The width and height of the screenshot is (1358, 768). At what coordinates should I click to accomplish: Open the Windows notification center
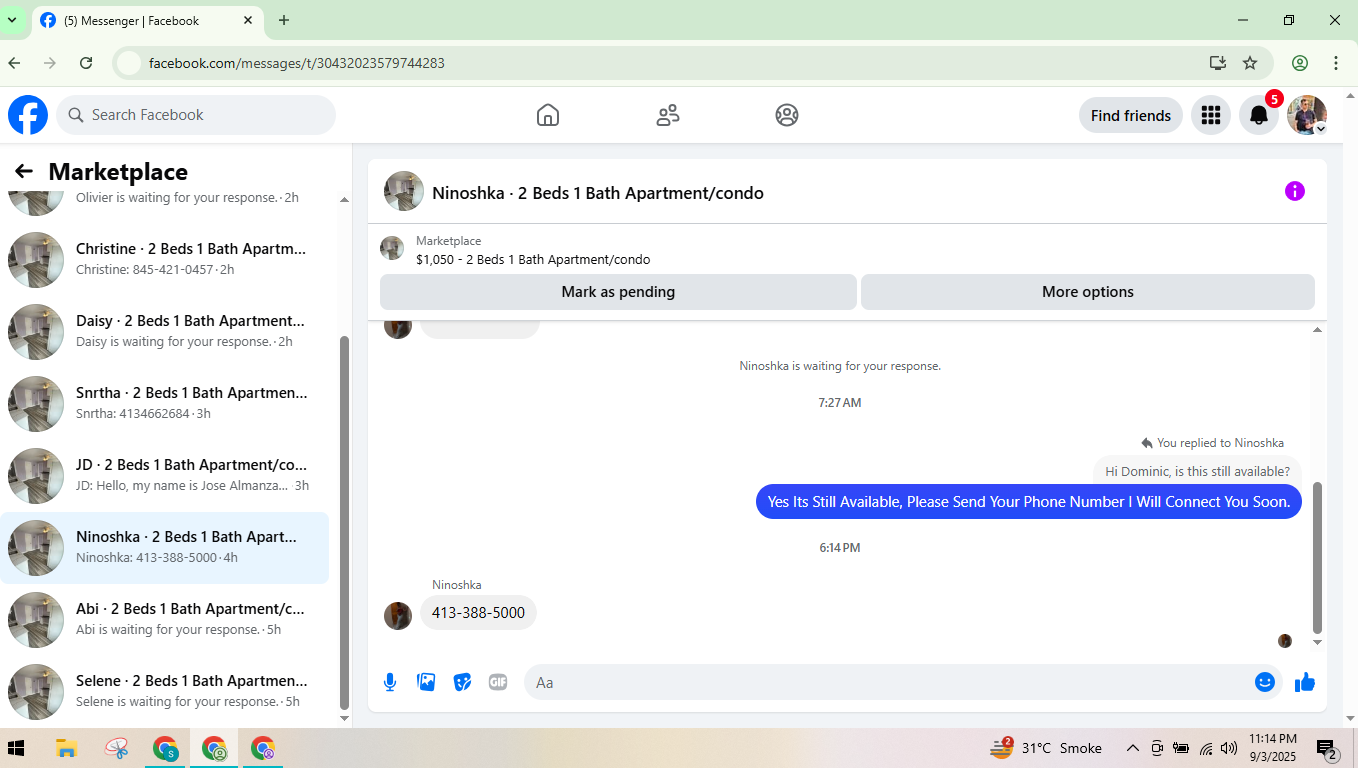pos(1328,748)
